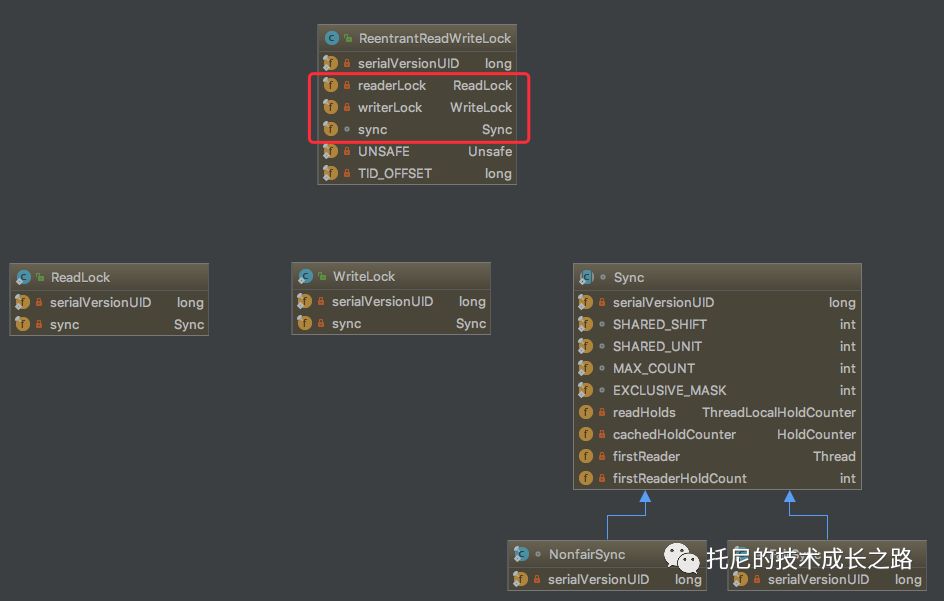Click the class icon of the ReadLock box
The height and width of the screenshot is (601, 944).
(23, 278)
